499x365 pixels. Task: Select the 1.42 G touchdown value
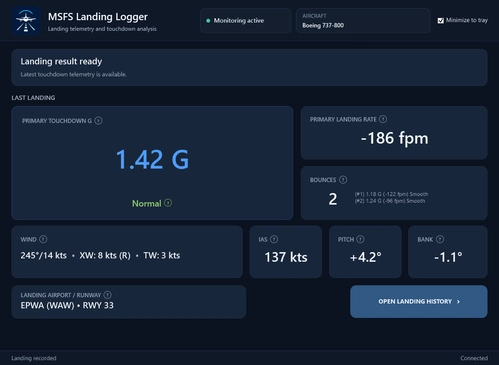(152, 159)
